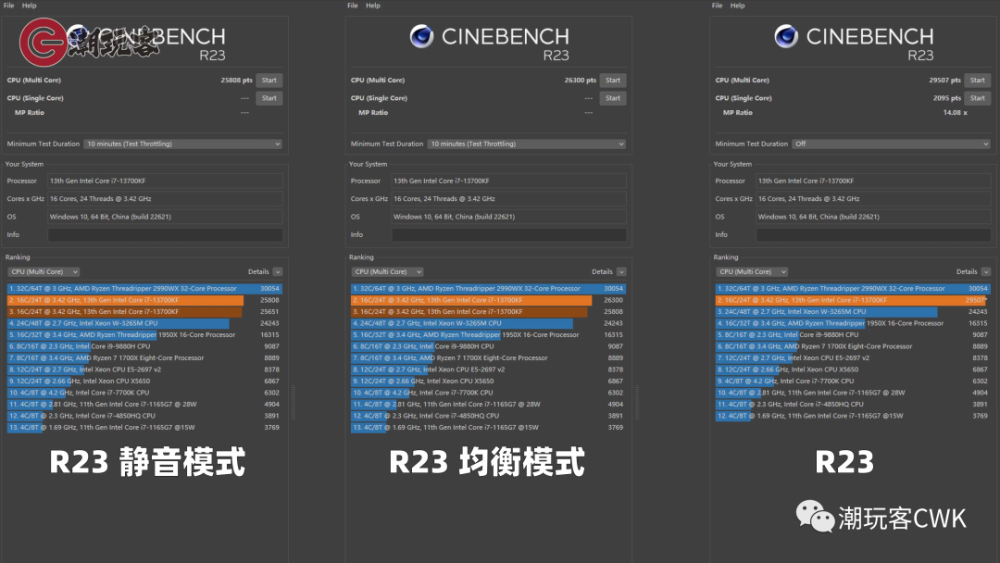The height and width of the screenshot is (563, 1000).
Task: Open CPU (Multi Core) ranking dropdown, left window
Action: 43,272
